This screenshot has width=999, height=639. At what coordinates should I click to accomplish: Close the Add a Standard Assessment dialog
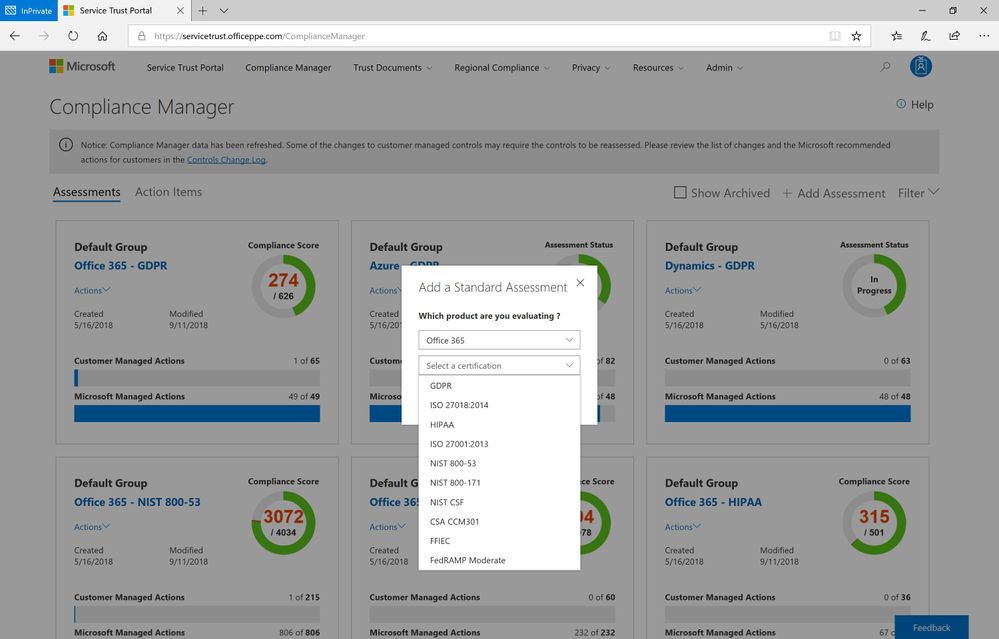pos(580,283)
